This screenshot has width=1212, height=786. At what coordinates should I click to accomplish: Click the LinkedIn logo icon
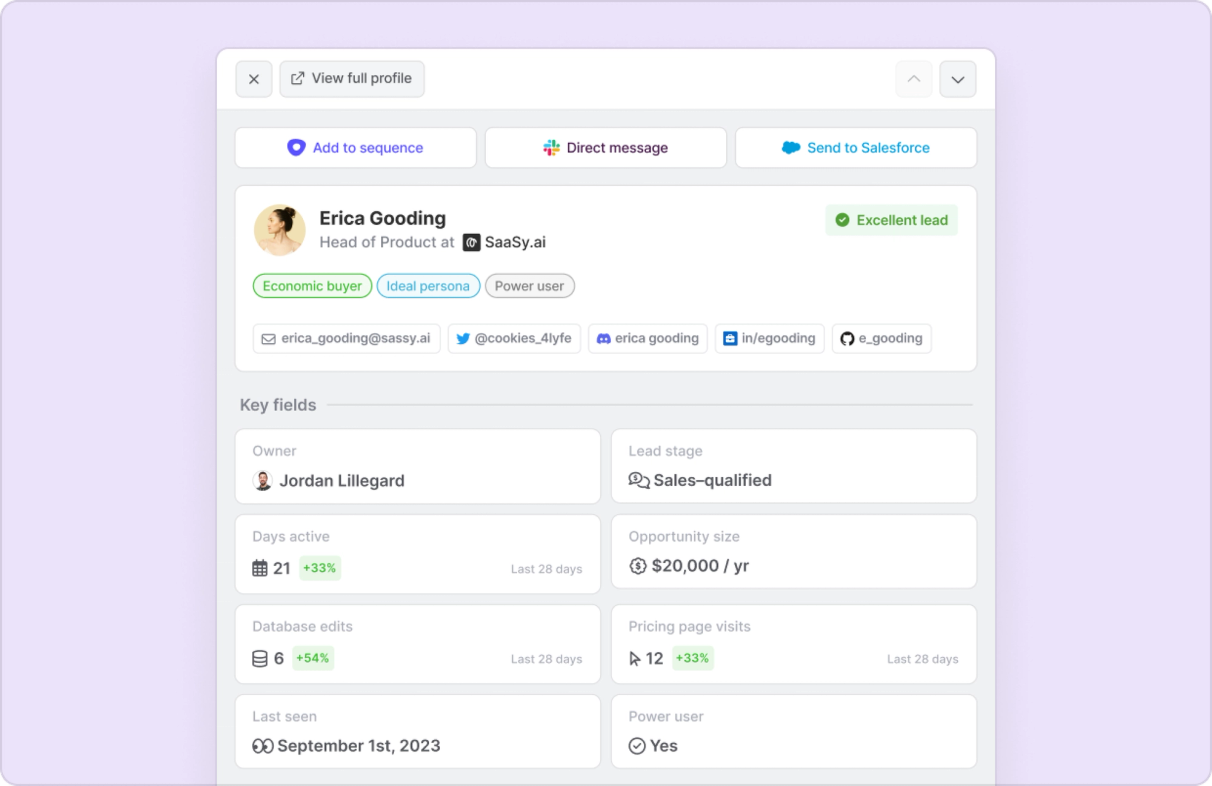(x=730, y=339)
